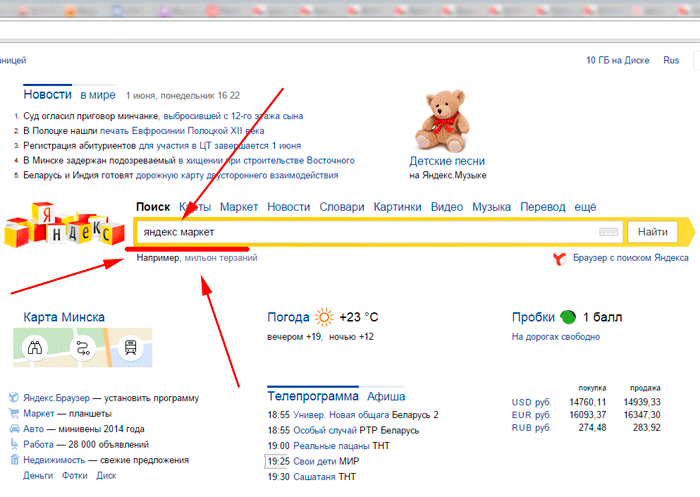This screenshot has height=497, width=700.
Task: Switch to the Картинки tab
Action: (397, 207)
